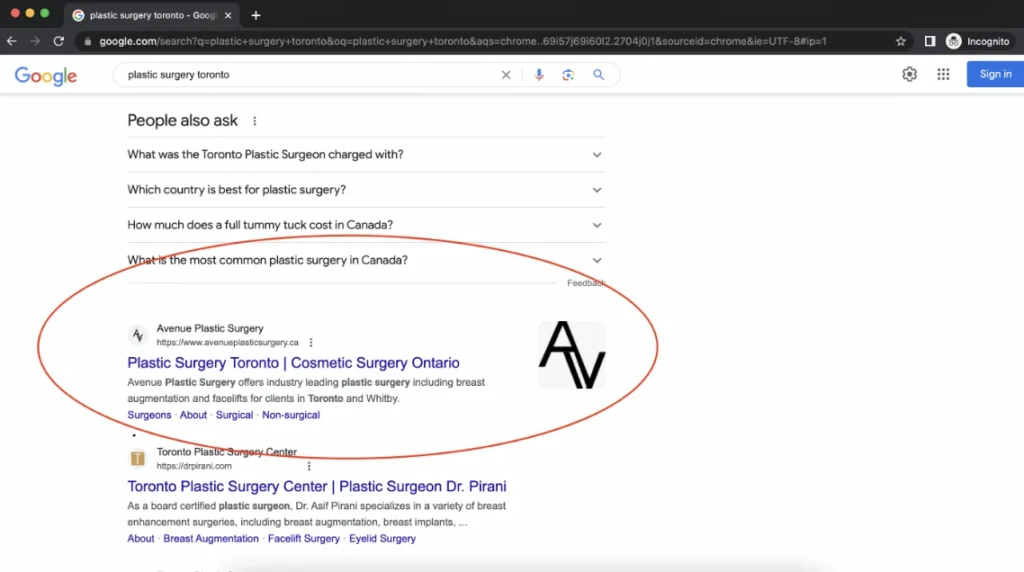Expand 'What was the Toronto Plastic Surgeon charged with?'
This screenshot has height=572, width=1024.
click(366, 155)
